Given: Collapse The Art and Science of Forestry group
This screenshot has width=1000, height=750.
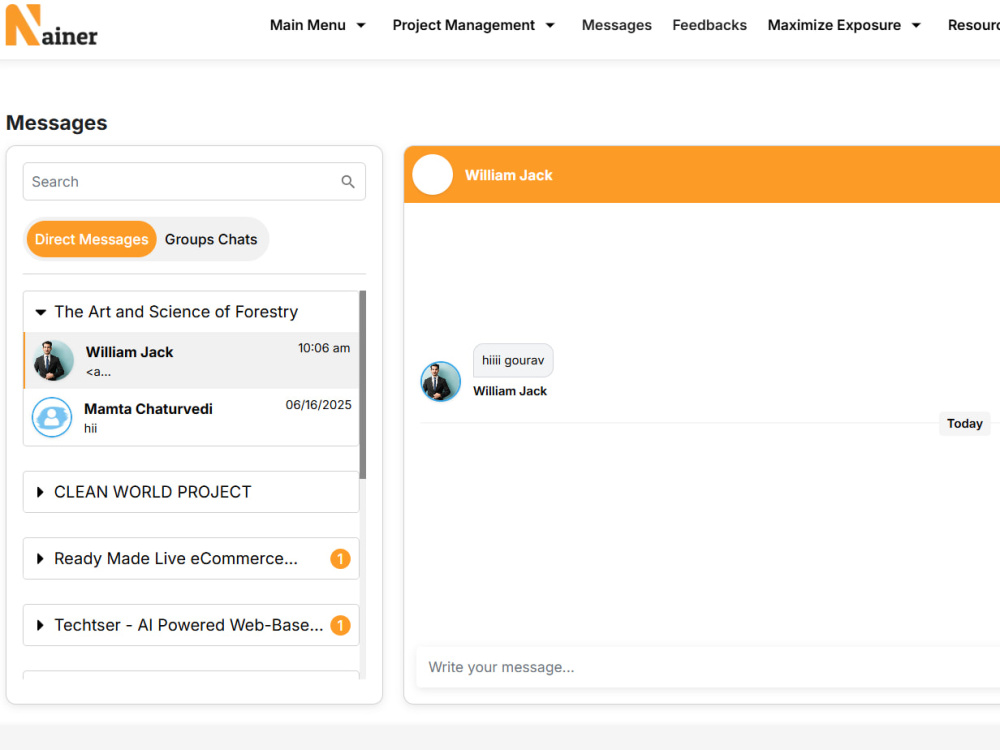Looking at the screenshot, I should click(x=191, y=312).
